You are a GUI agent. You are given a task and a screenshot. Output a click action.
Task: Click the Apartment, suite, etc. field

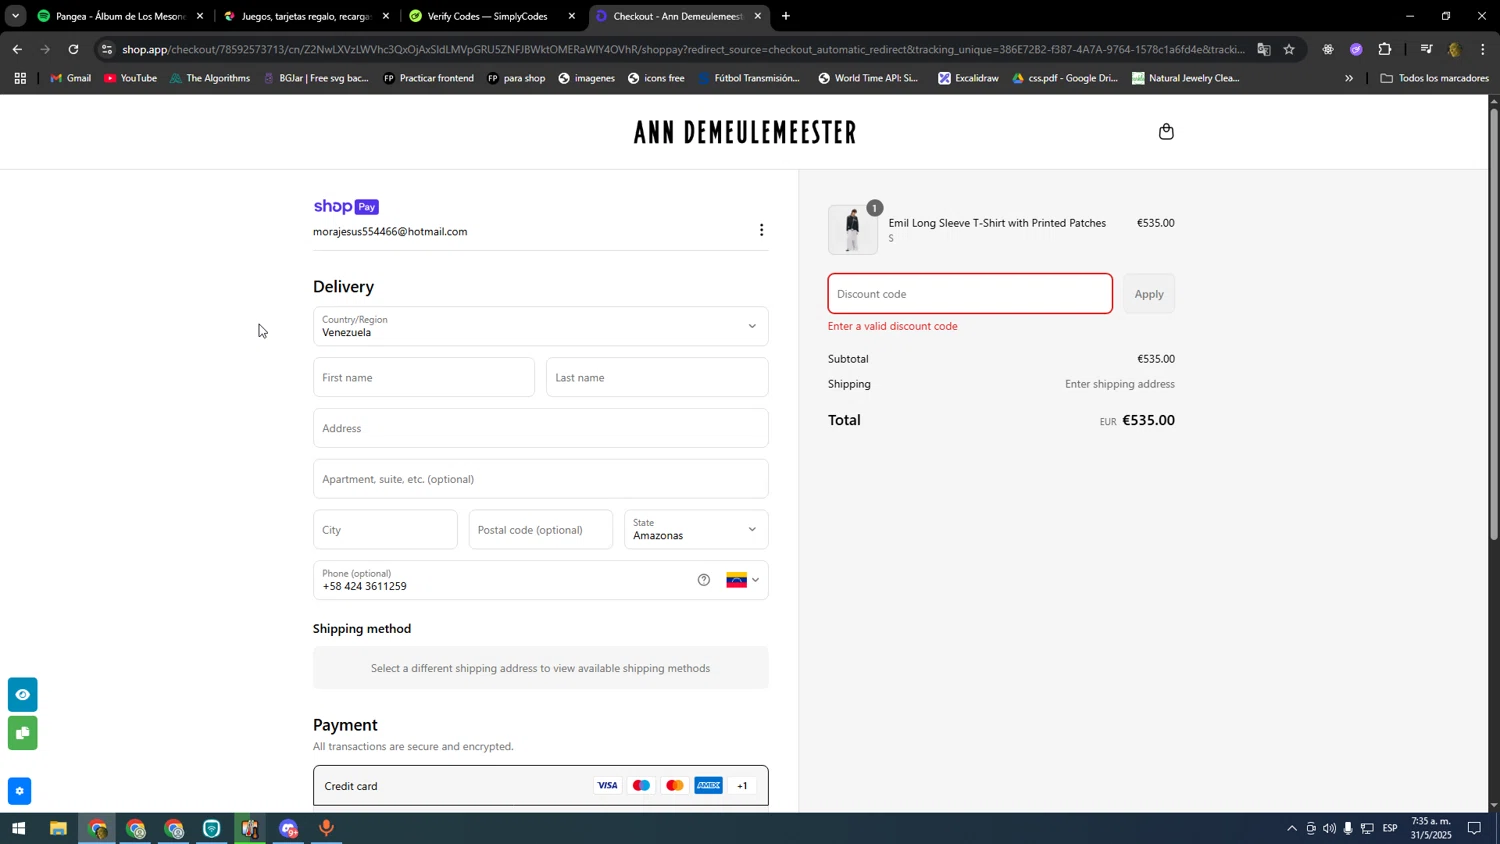[x=541, y=479]
